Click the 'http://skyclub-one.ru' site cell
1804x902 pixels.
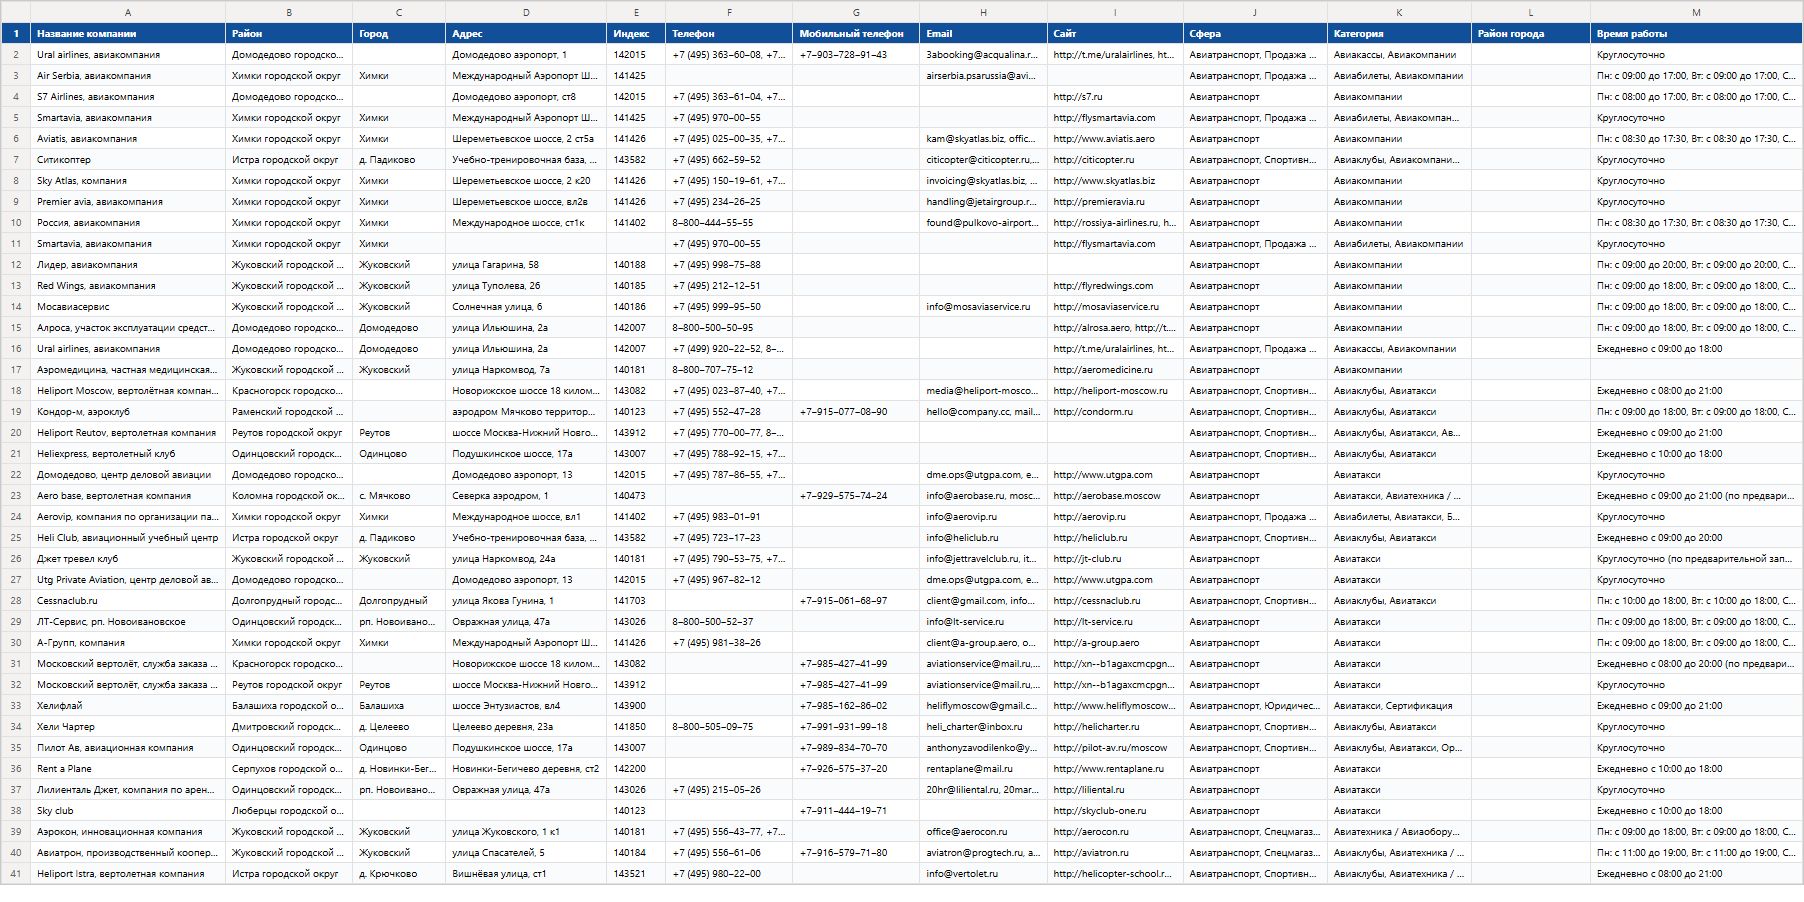coord(1115,811)
